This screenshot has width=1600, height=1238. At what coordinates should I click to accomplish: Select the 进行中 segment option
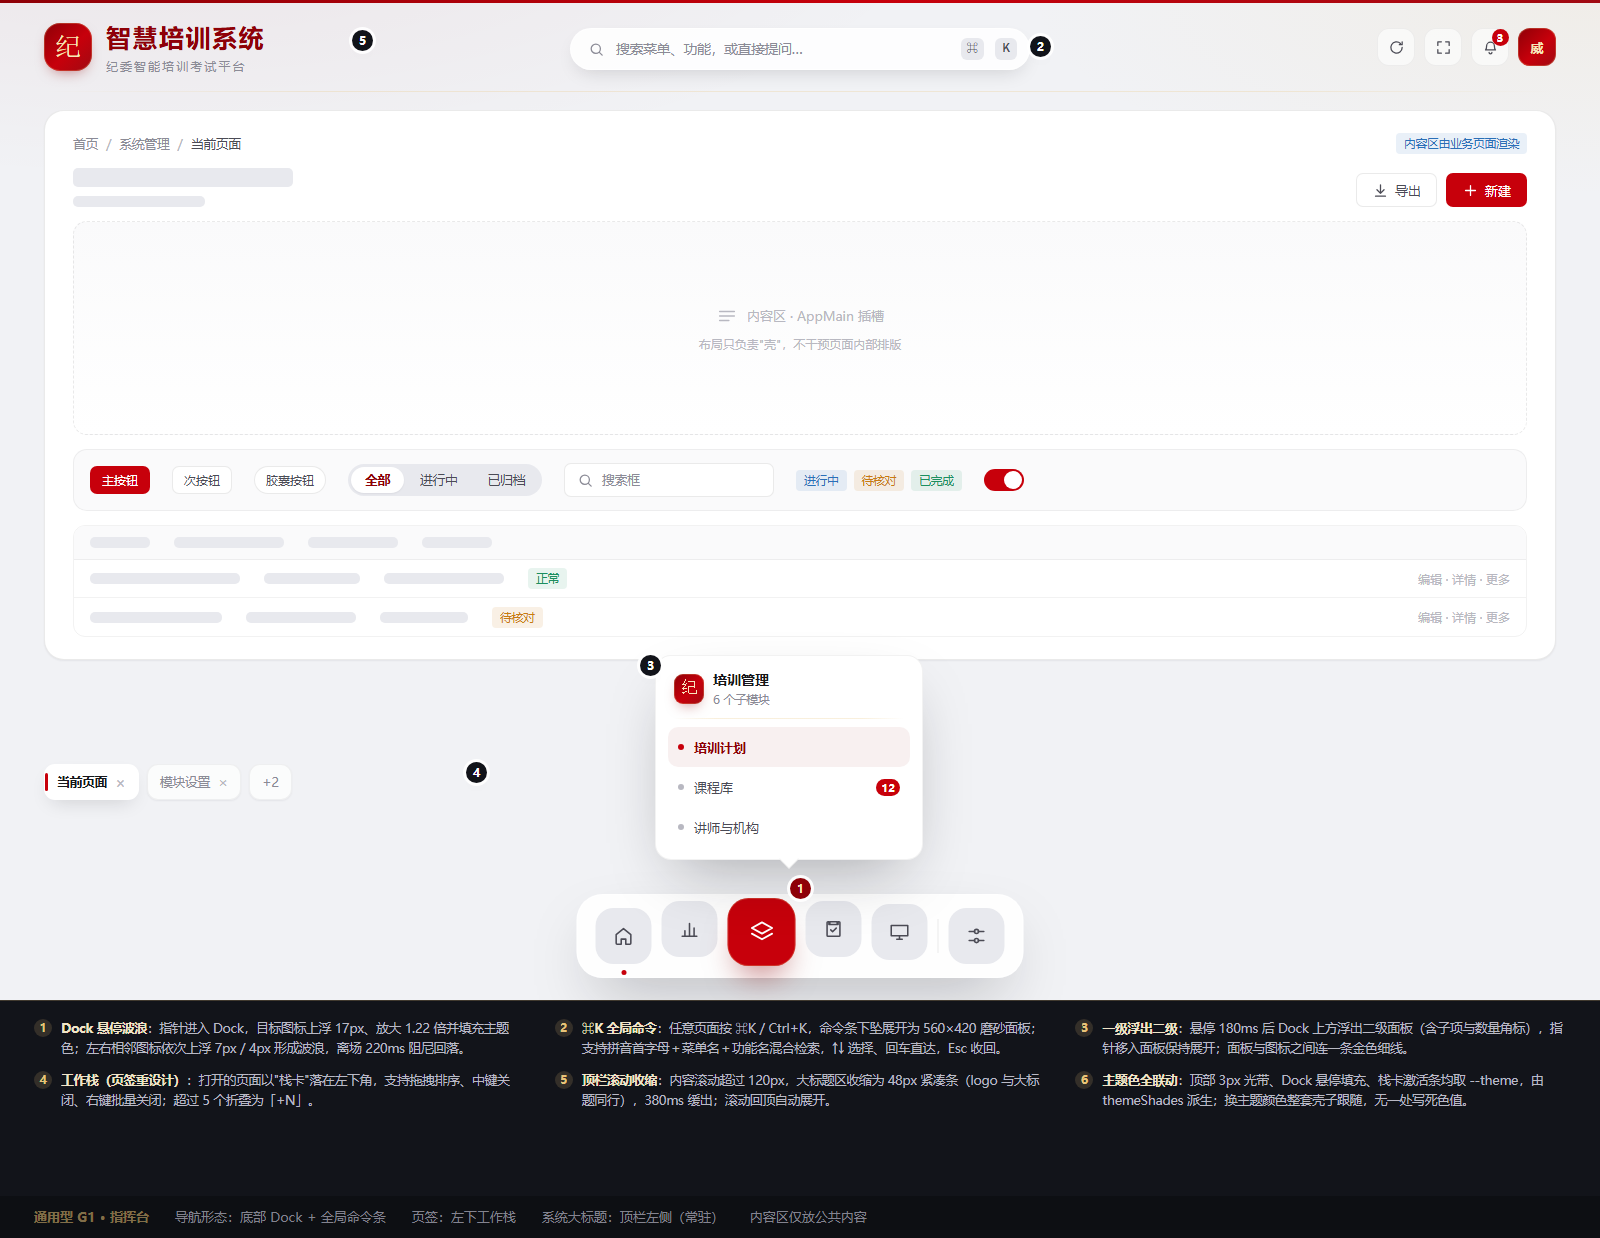tap(438, 480)
